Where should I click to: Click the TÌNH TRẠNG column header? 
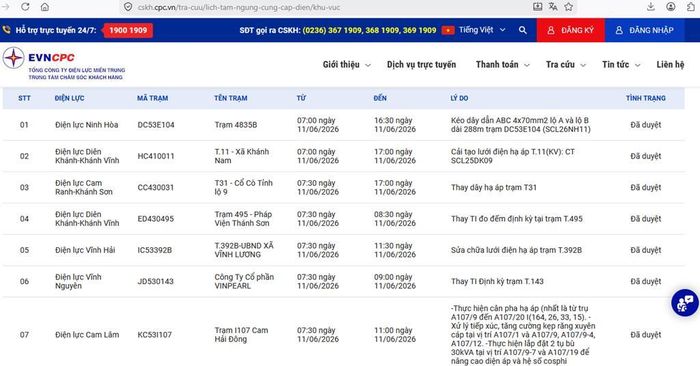click(x=646, y=98)
